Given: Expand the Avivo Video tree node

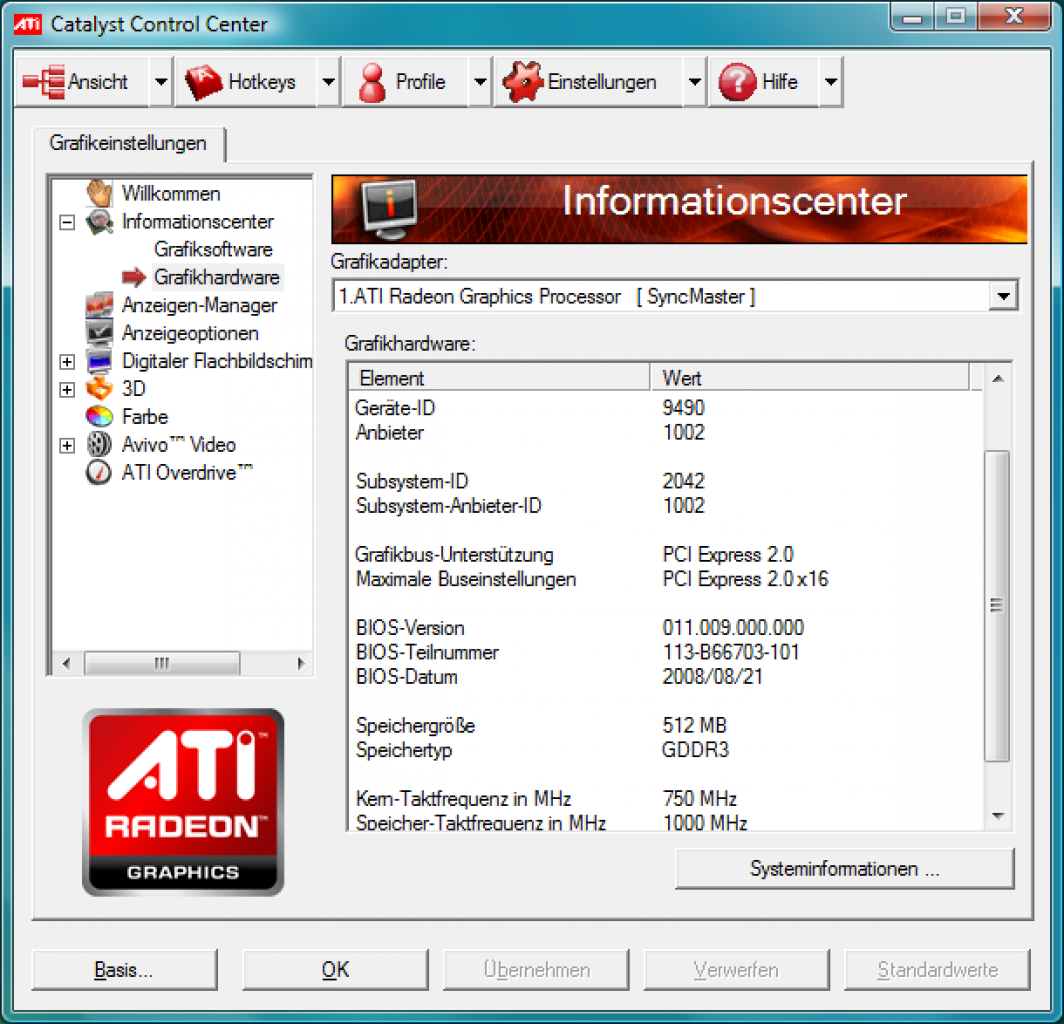Looking at the screenshot, I should click(67, 445).
